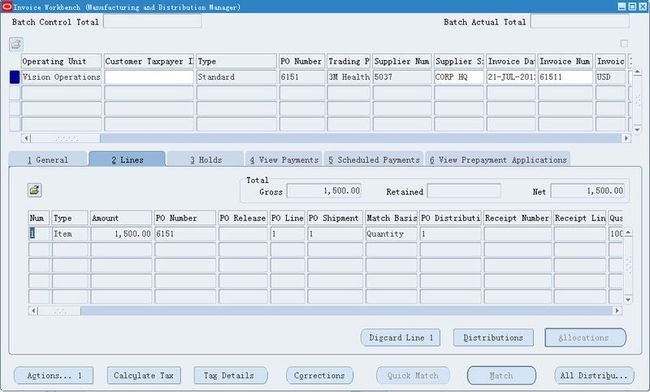
Task: Click the All Distributions button
Action: click(594, 375)
